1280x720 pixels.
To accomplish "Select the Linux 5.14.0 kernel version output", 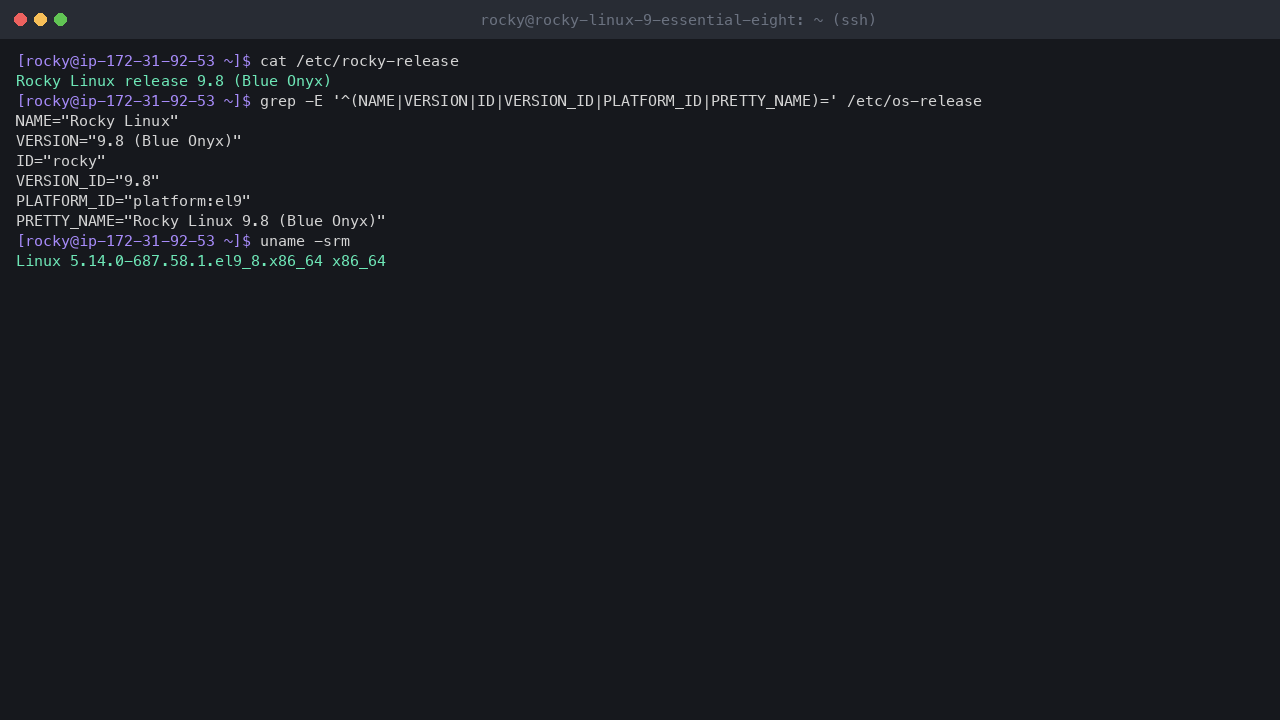I will (x=201, y=261).
